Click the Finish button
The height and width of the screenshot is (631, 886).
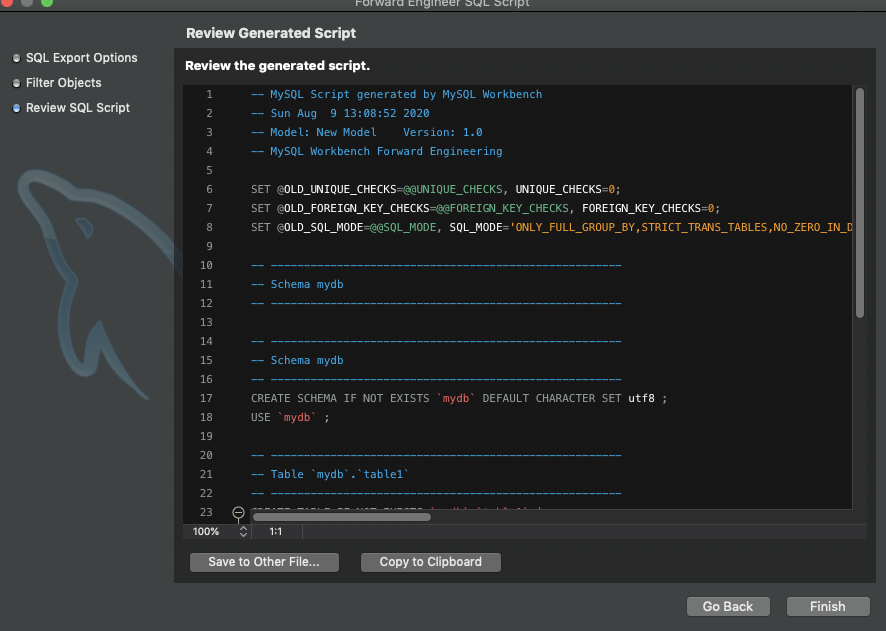click(x=828, y=606)
